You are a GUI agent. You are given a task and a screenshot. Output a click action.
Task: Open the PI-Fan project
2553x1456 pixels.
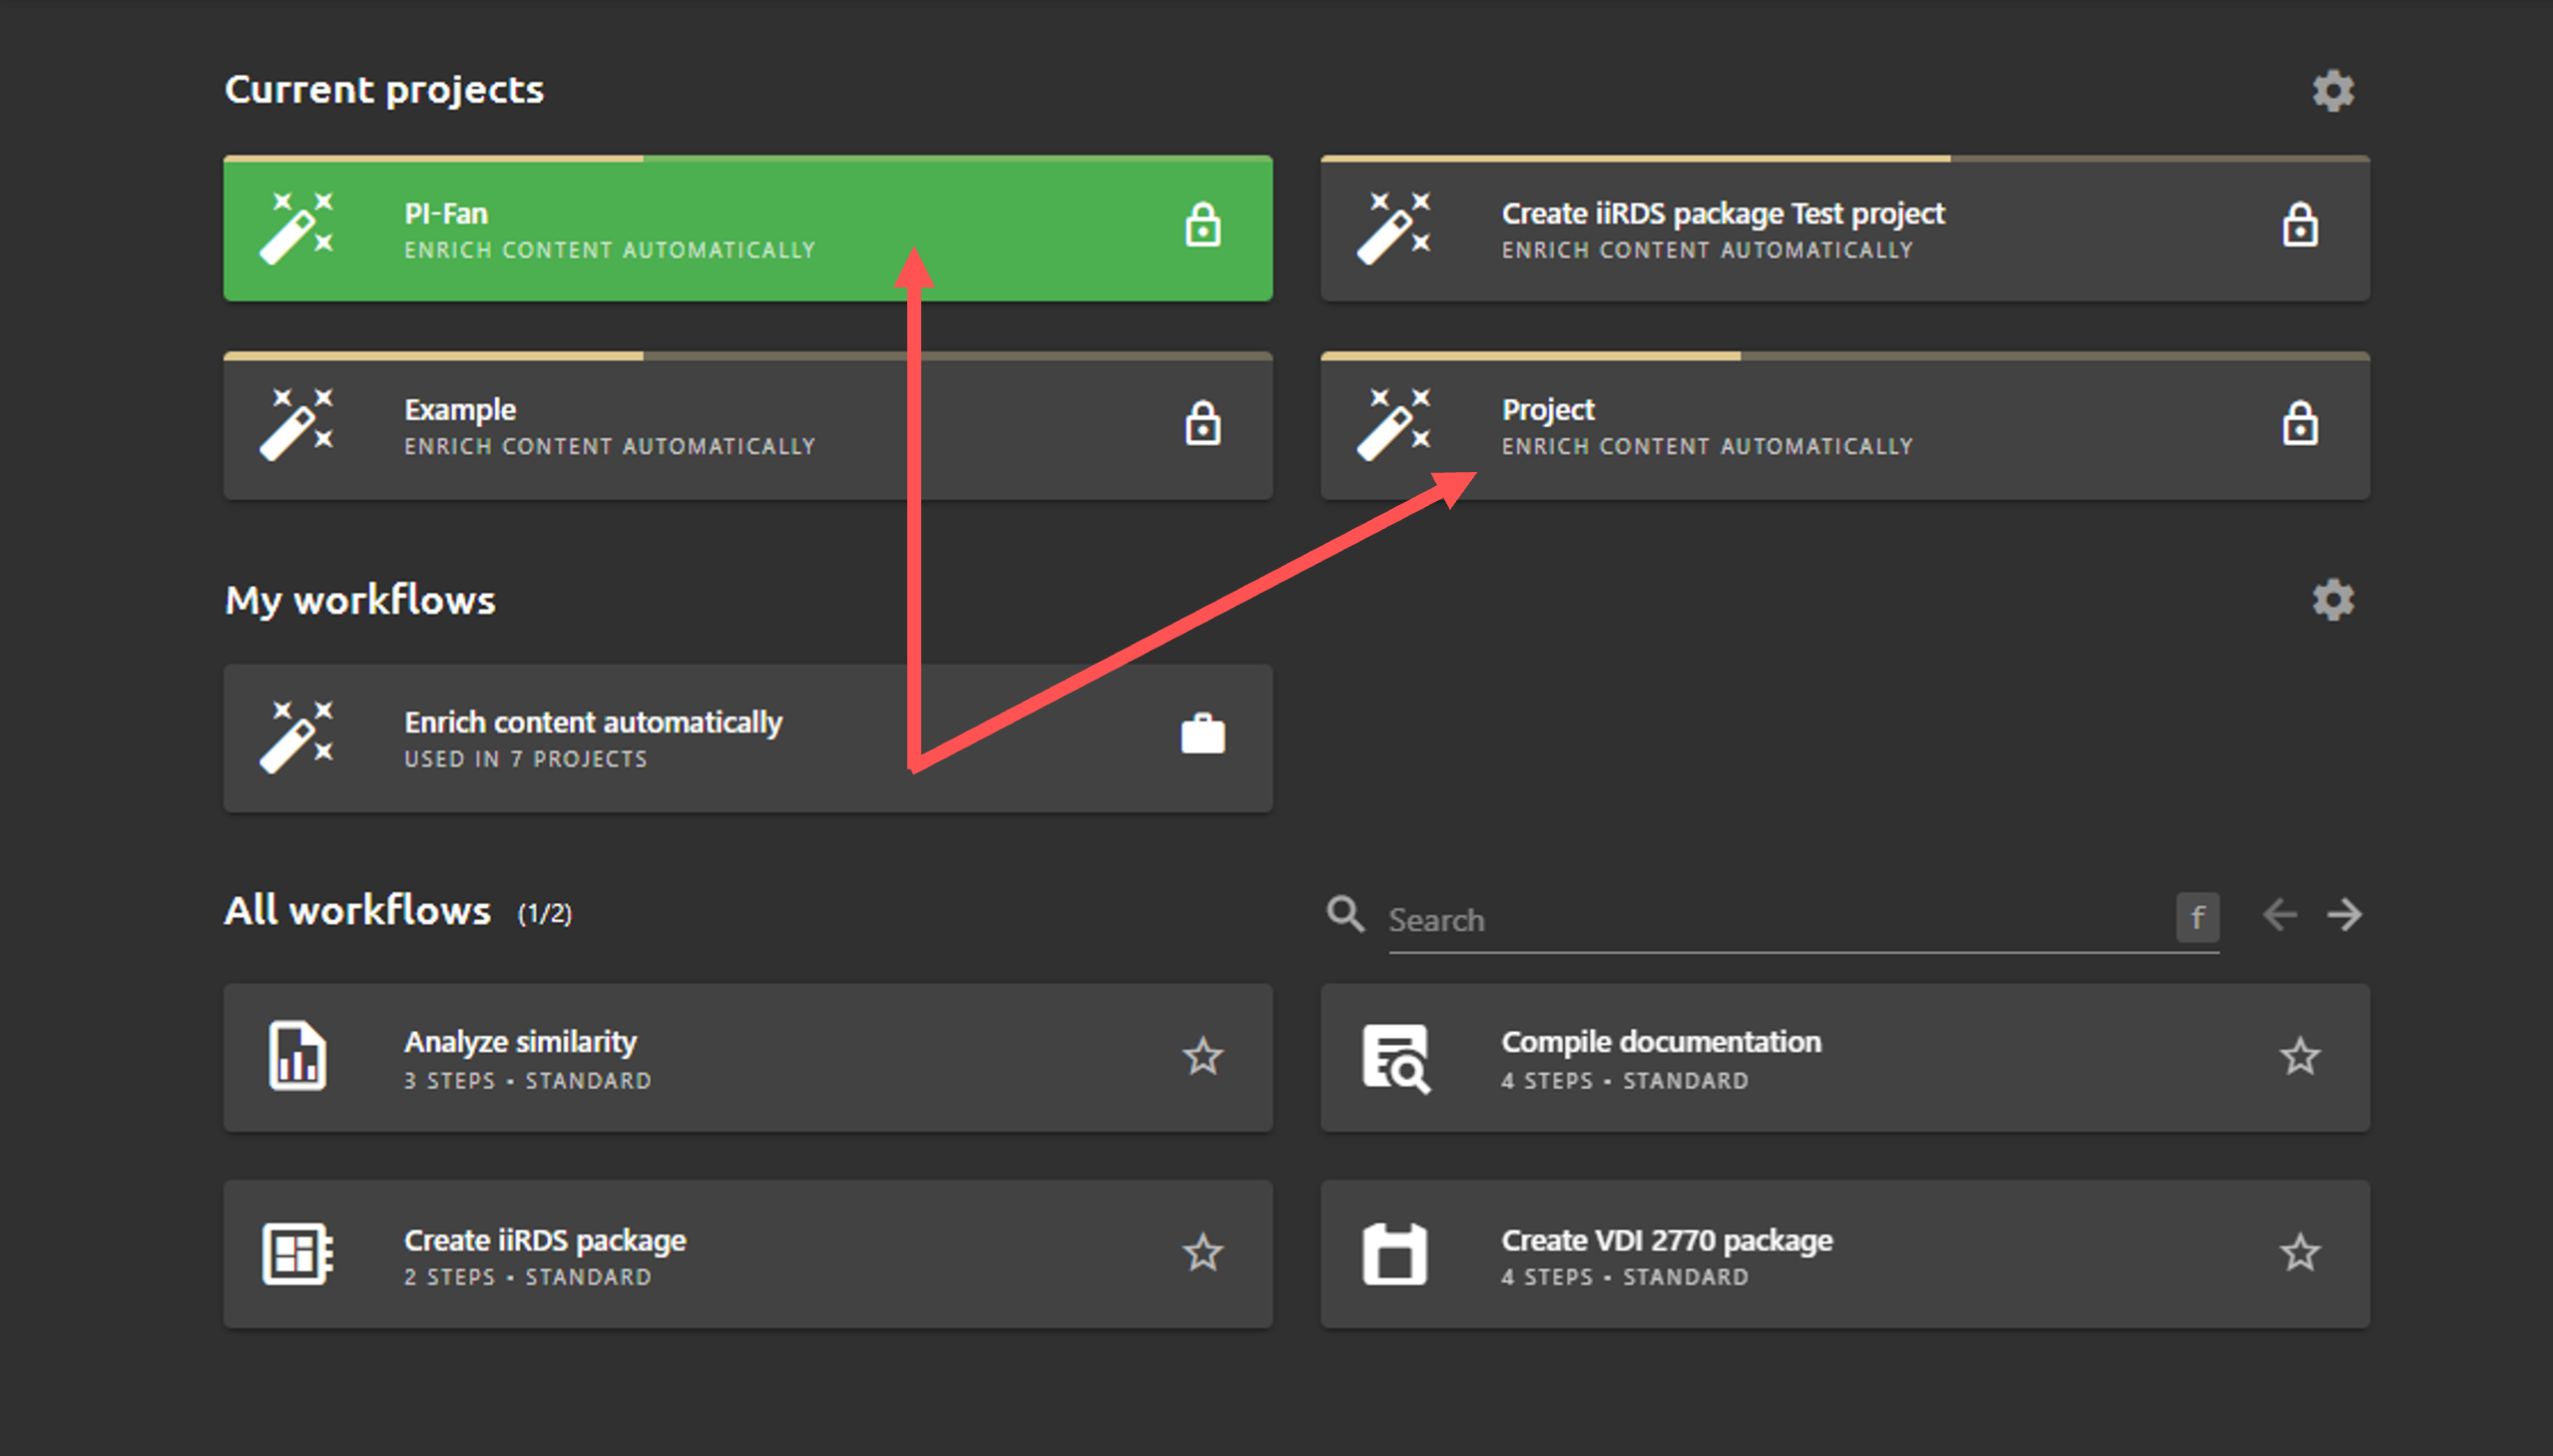tap(747, 229)
